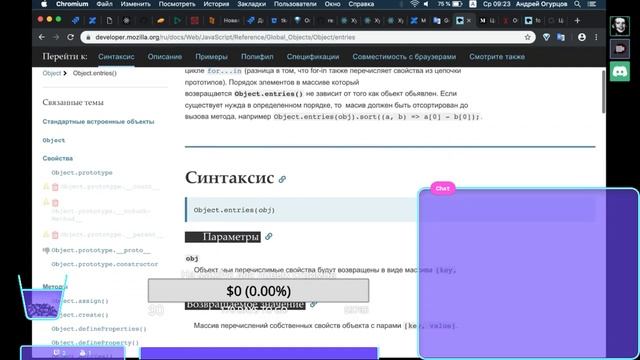Click the camera icon on the right panel
640x360 pixels.
[620, 49]
